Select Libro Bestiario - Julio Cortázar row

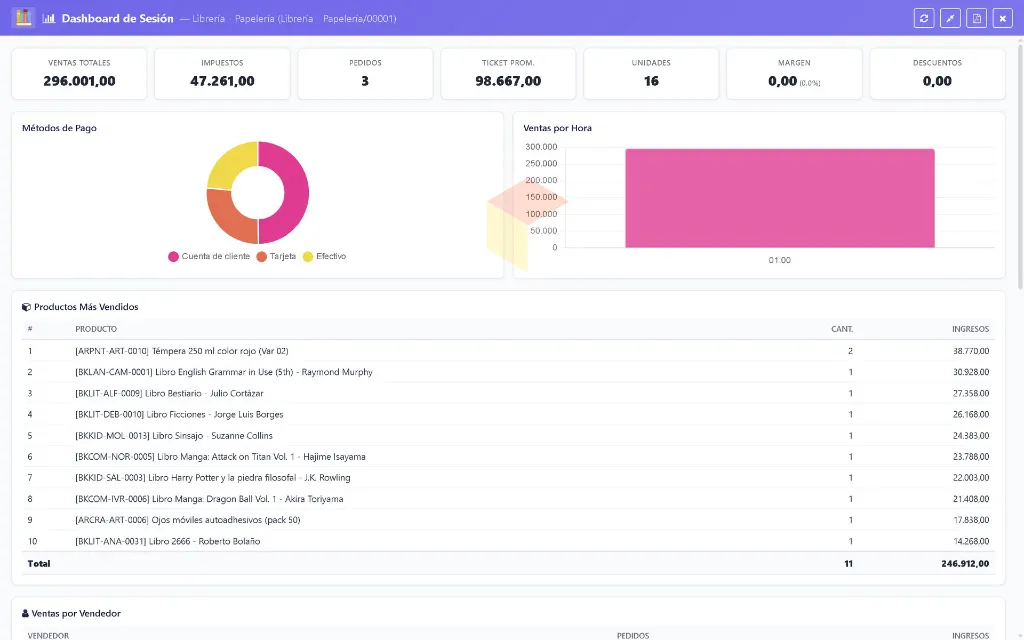pos(508,393)
